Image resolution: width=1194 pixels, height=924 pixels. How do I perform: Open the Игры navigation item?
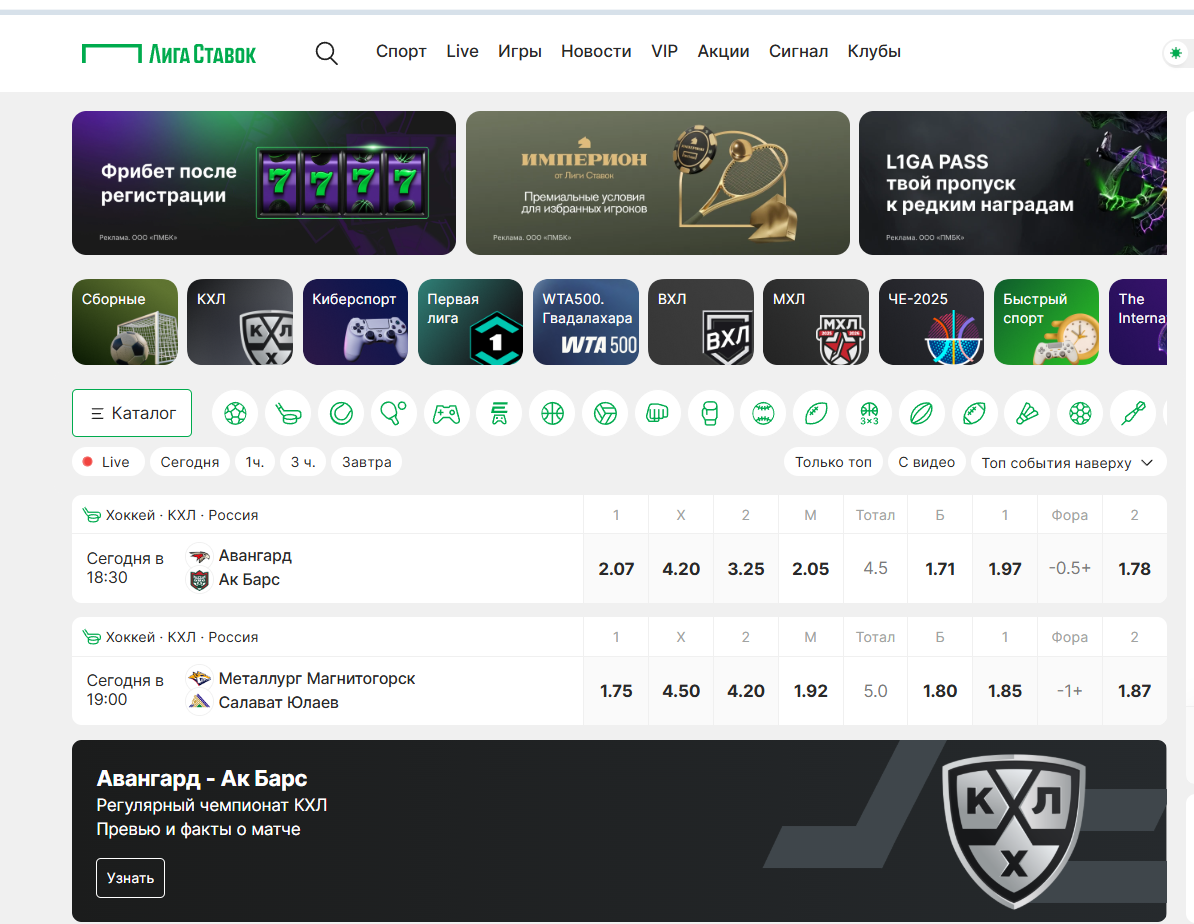pos(520,51)
